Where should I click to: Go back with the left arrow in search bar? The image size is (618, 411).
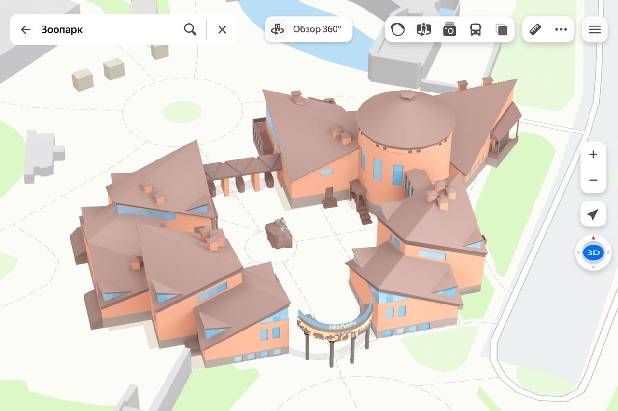pos(25,30)
